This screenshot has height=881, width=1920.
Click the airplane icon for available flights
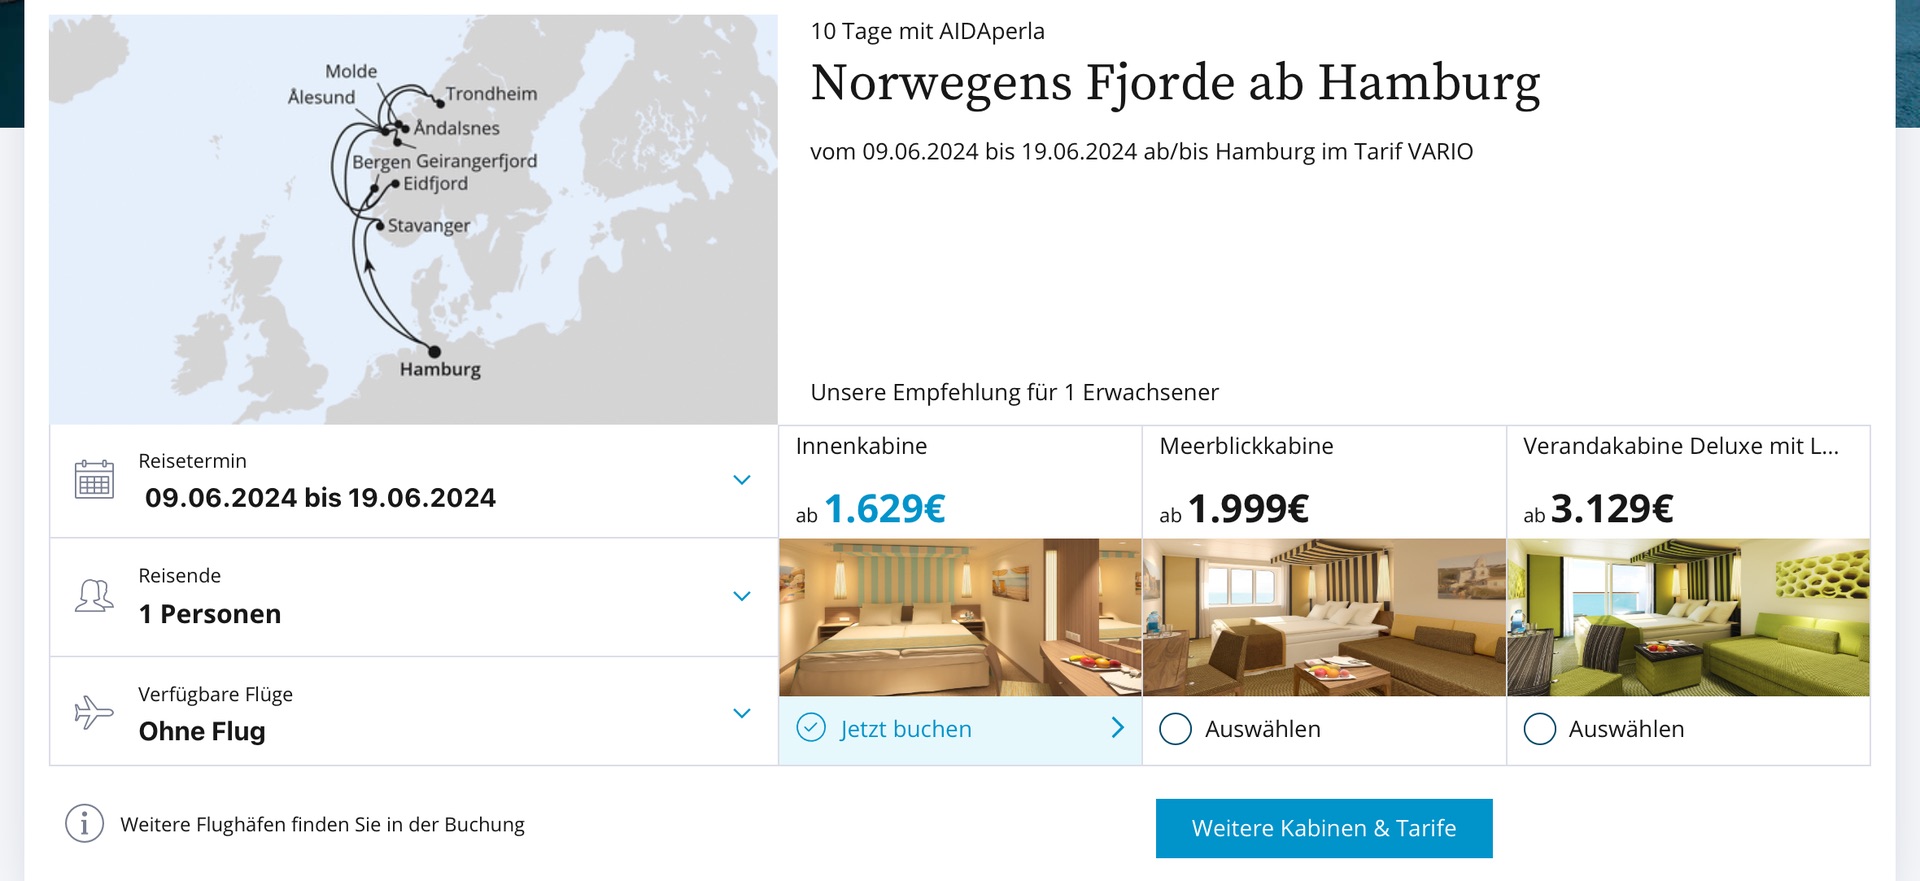(x=94, y=712)
